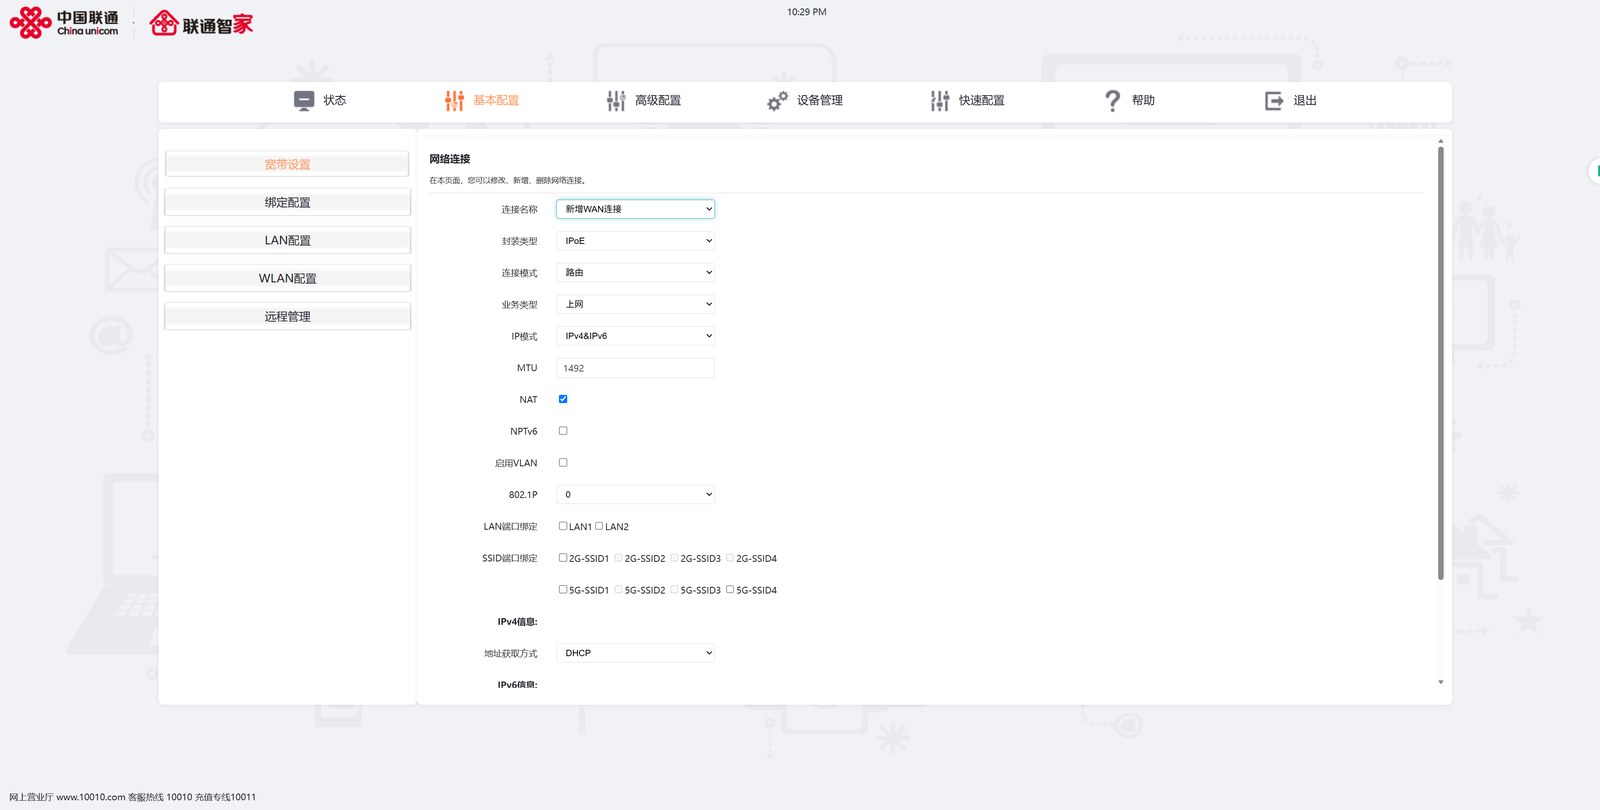Open the 连接模式 dropdown set to 路由
This screenshot has height=810, width=1600.
(635, 272)
